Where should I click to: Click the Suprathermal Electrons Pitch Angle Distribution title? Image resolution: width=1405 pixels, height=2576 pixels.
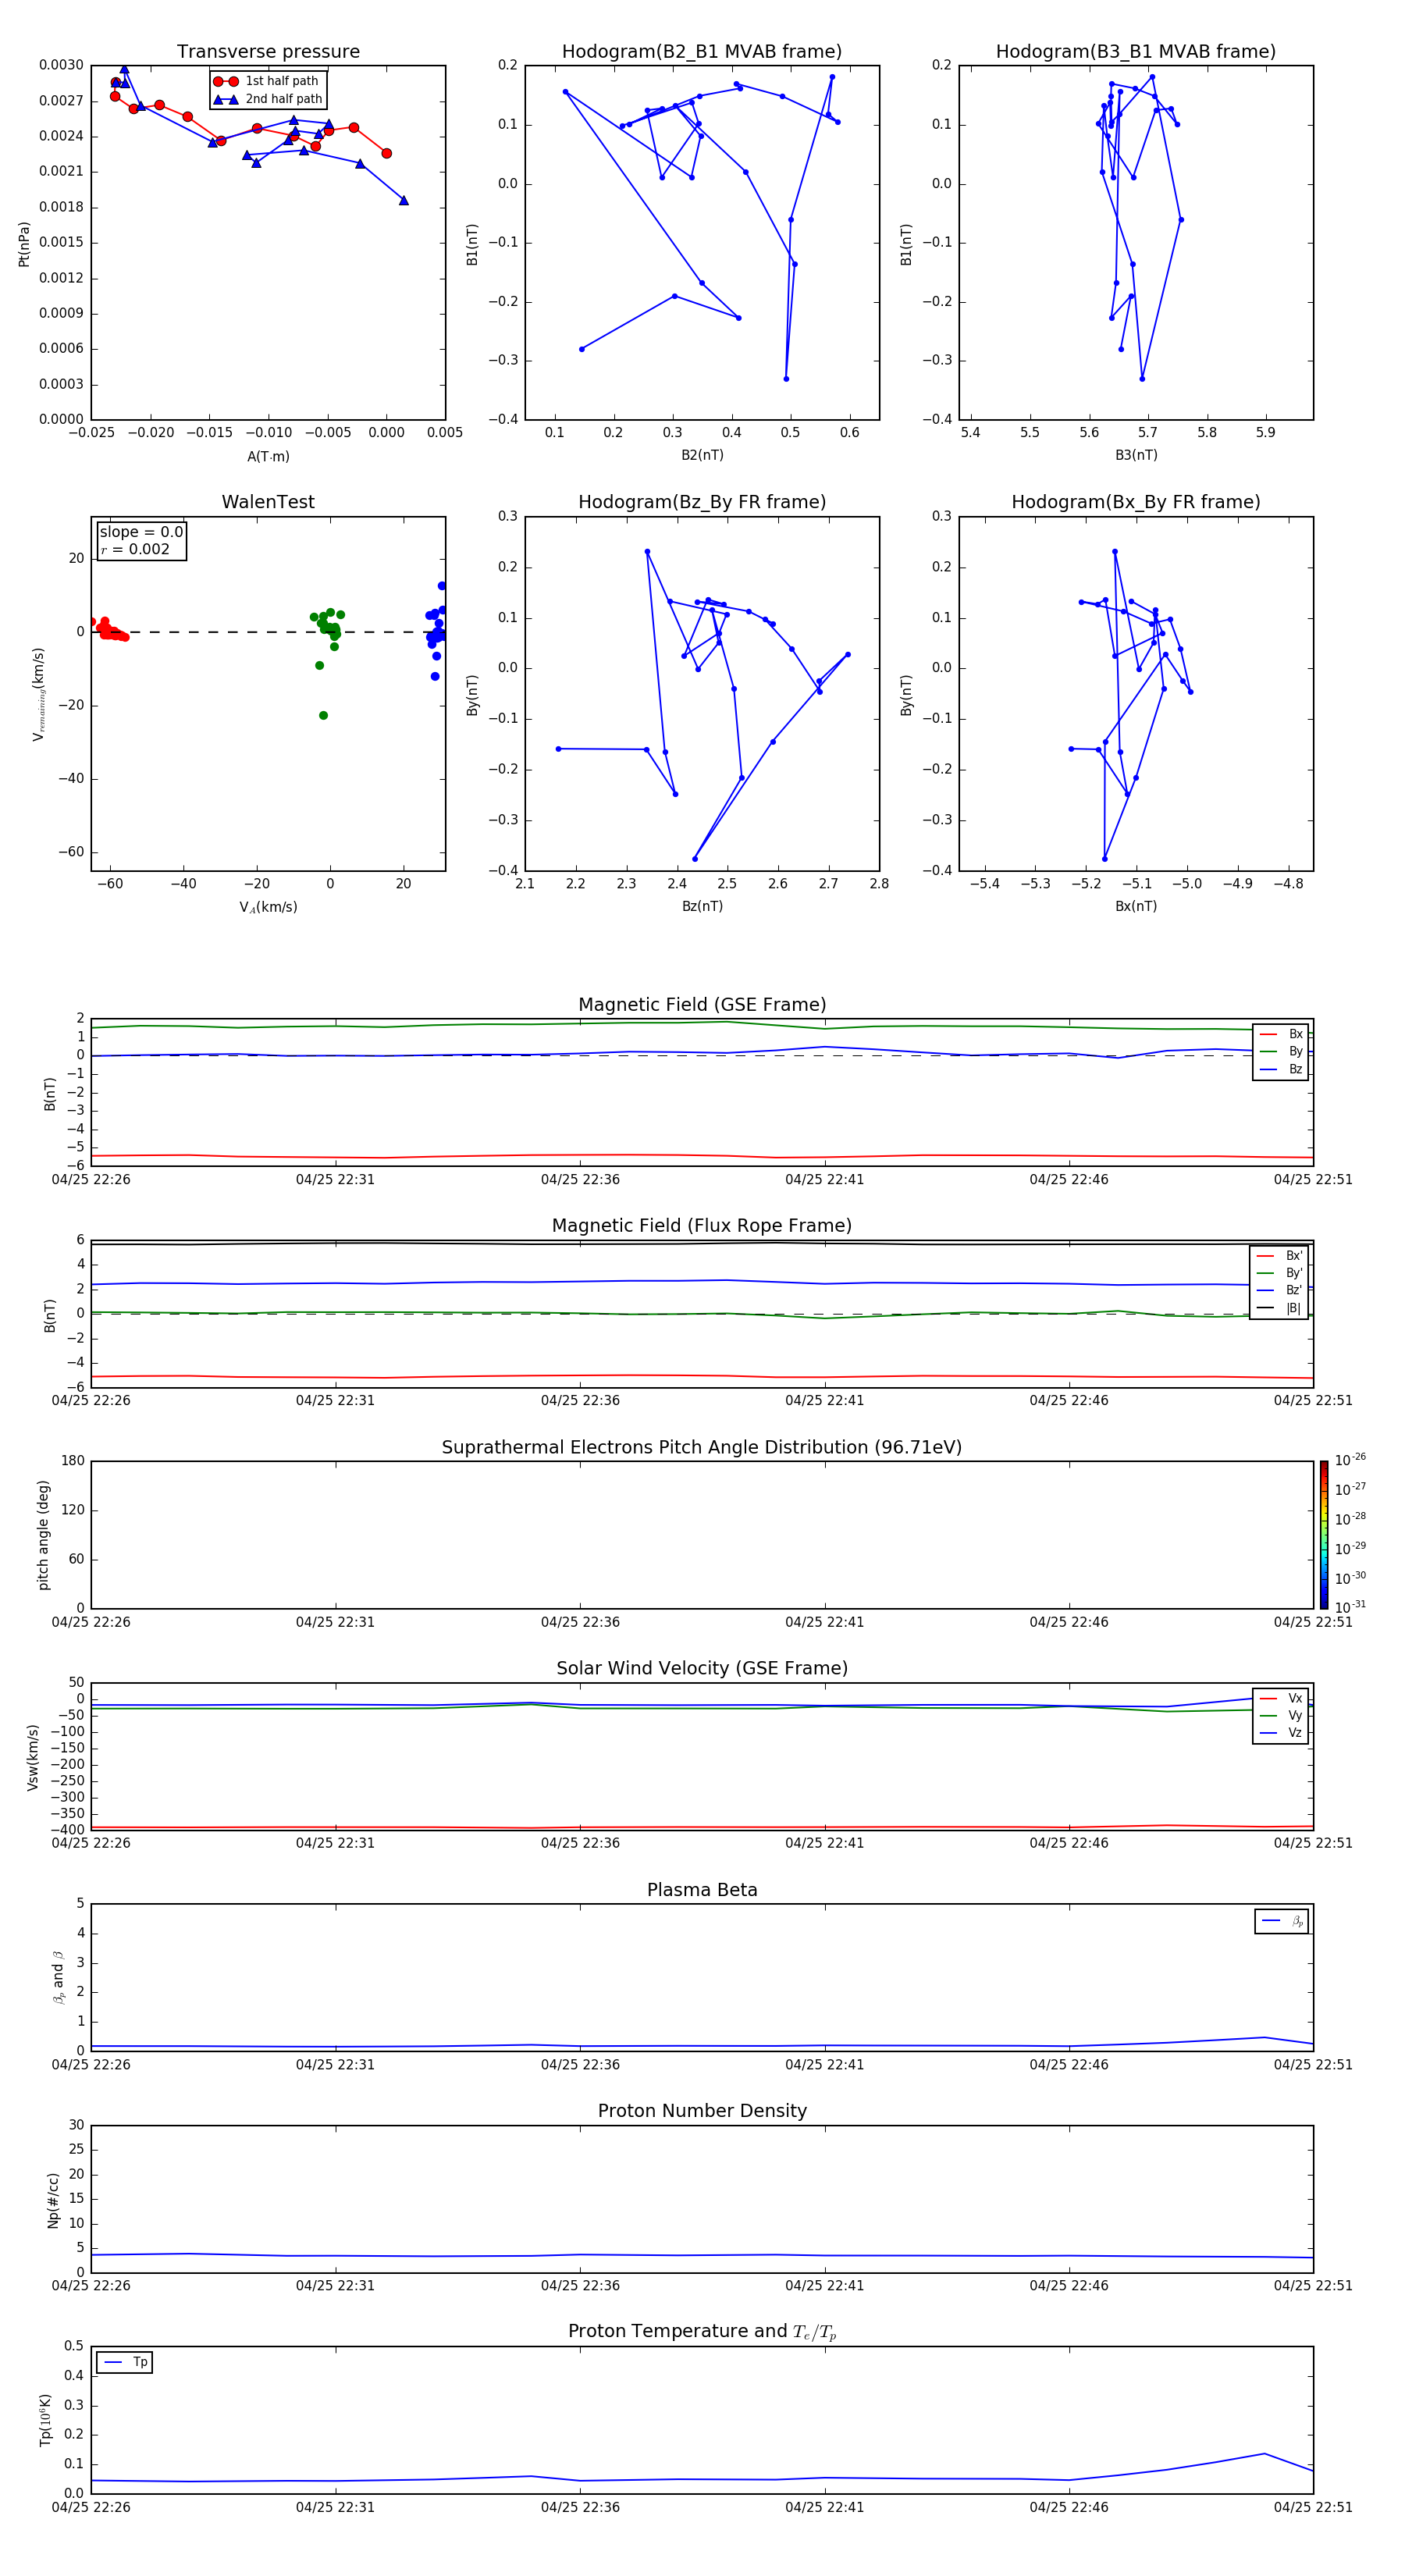point(702,1447)
